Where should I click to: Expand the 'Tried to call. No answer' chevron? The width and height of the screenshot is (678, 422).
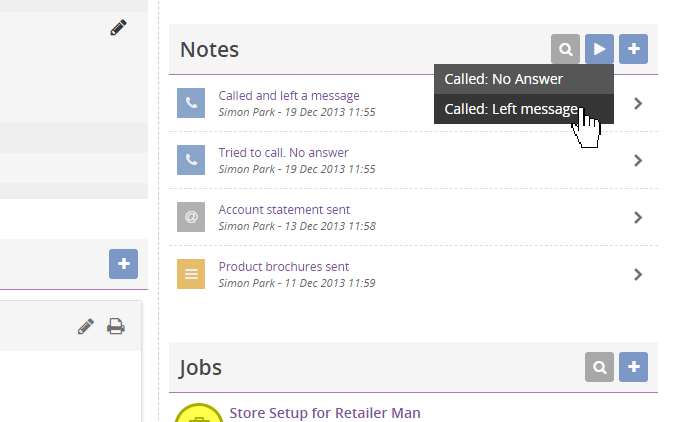(x=638, y=160)
